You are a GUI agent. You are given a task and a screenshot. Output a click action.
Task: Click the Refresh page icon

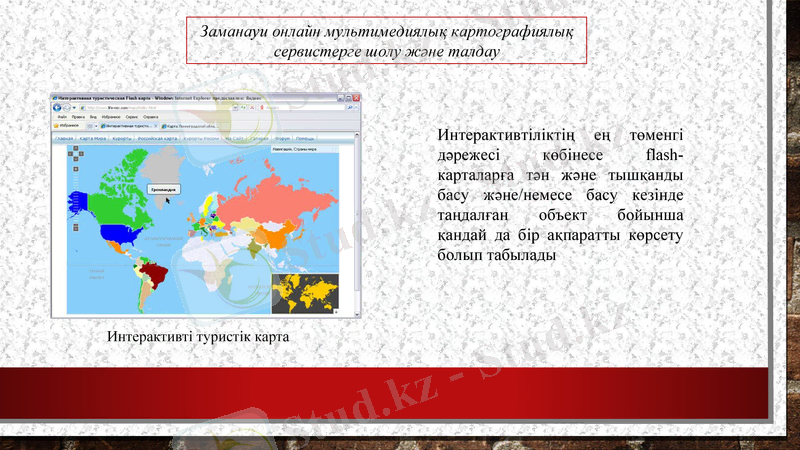pos(243,108)
